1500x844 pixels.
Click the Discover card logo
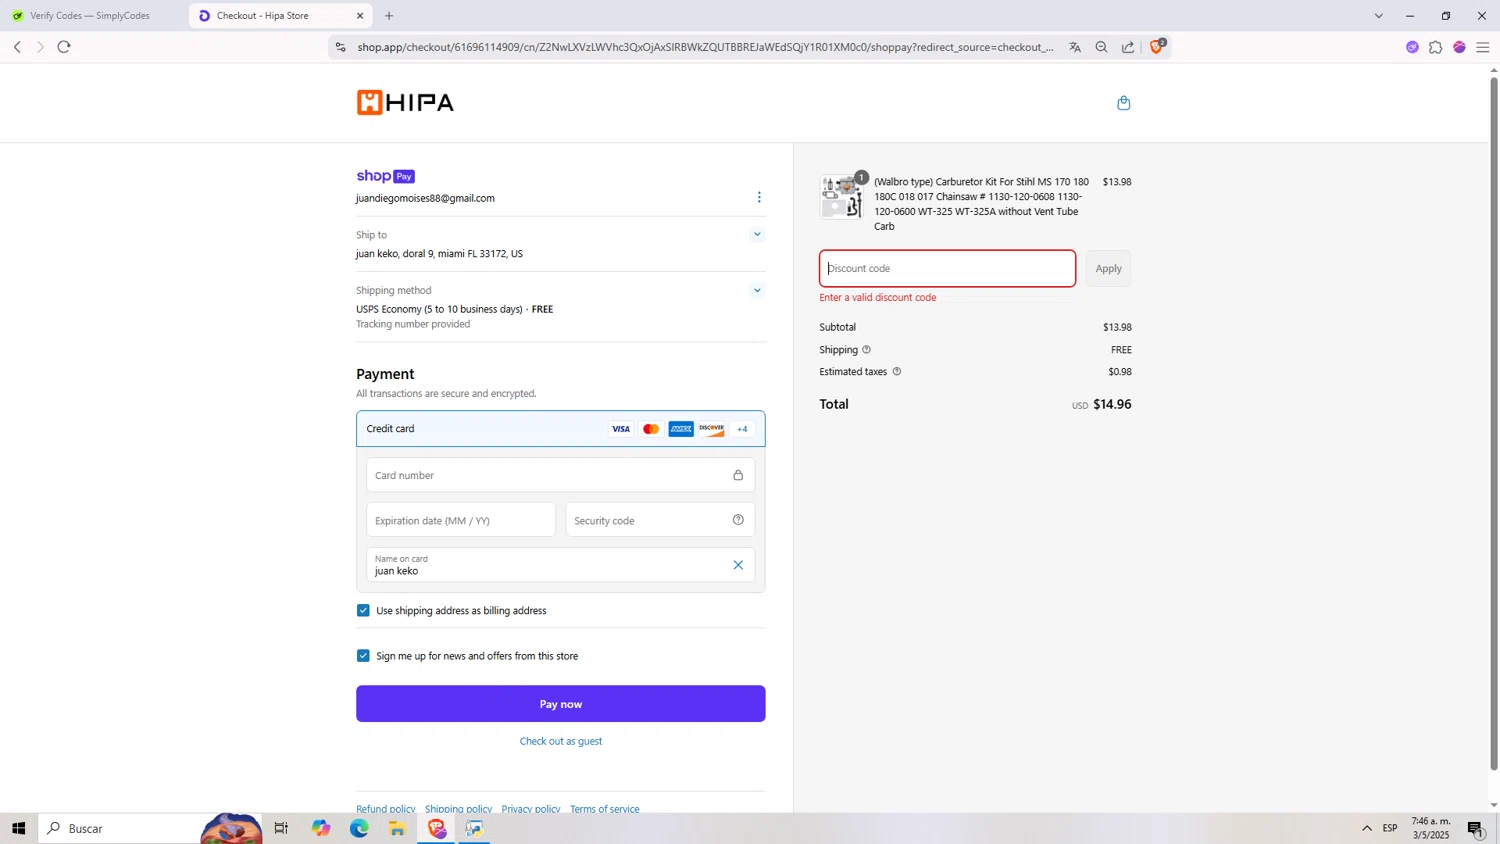pyautogui.click(x=711, y=429)
